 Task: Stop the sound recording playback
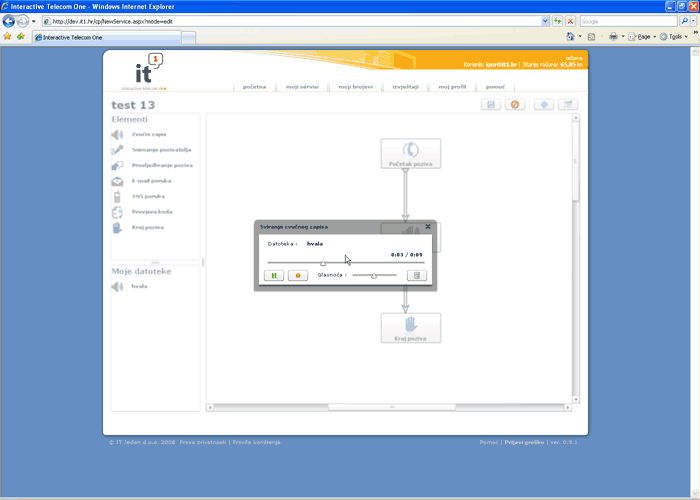tap(297, 275)
